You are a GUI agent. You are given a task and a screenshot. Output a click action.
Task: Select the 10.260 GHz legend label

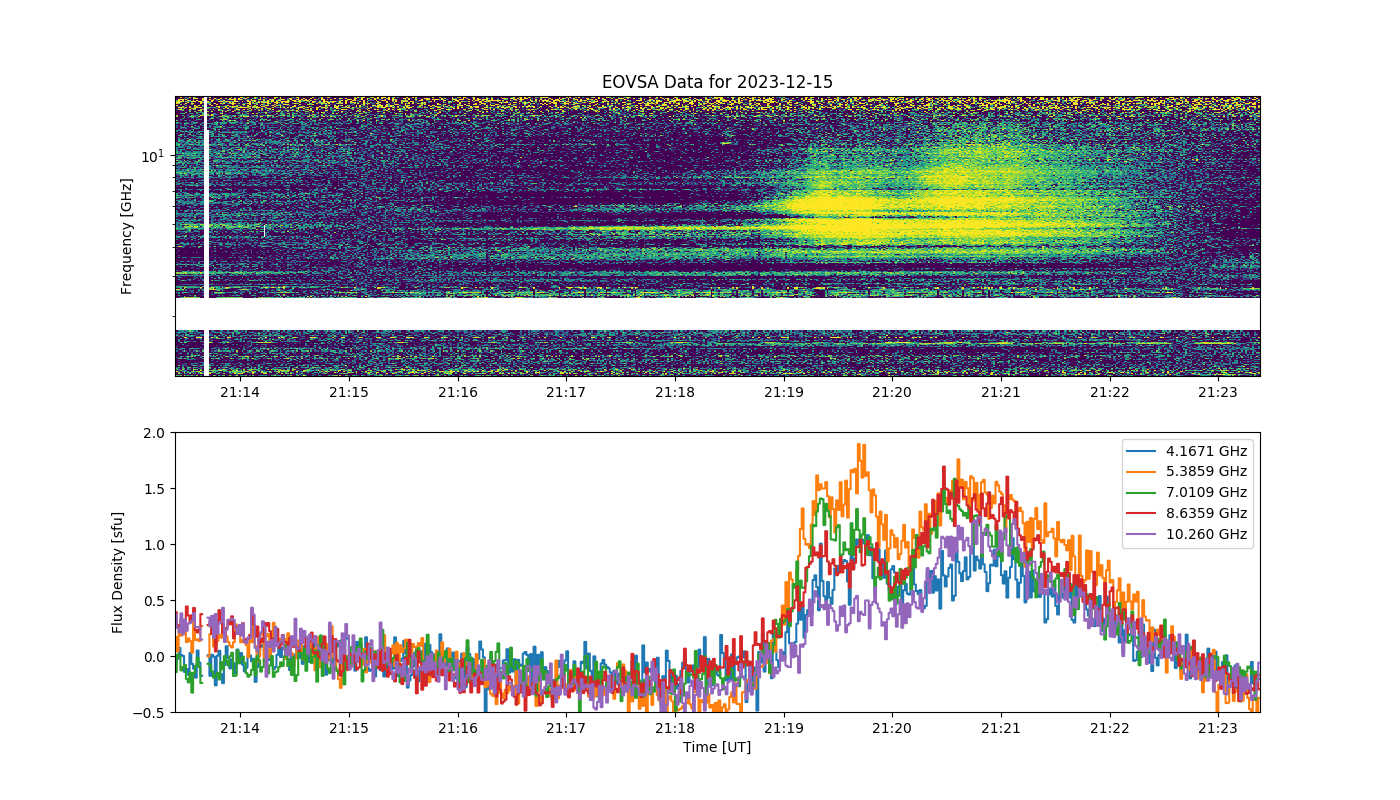1207,535
